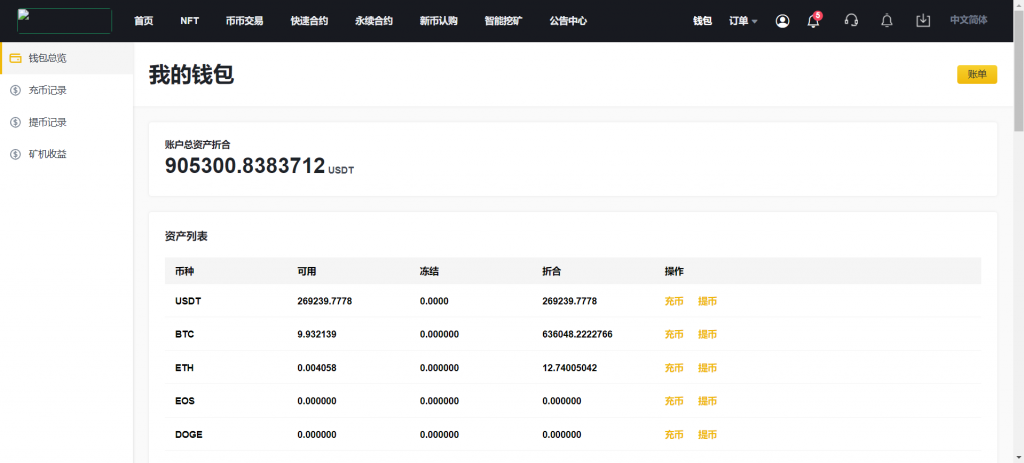Screen dimensions: 1024x463
Task: Click the plain bell alerts icon
Action: tap(886, 21)
